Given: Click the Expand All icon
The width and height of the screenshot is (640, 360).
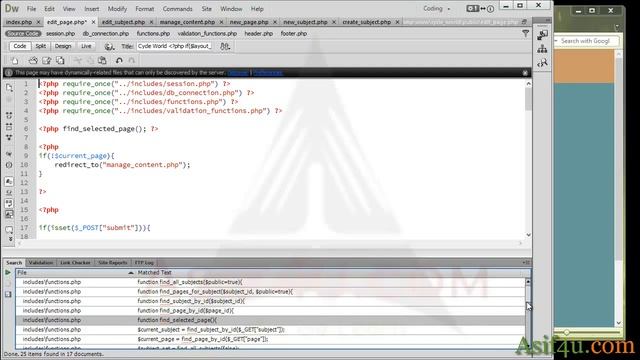Looking at the screenshot, I should [9, 138].
